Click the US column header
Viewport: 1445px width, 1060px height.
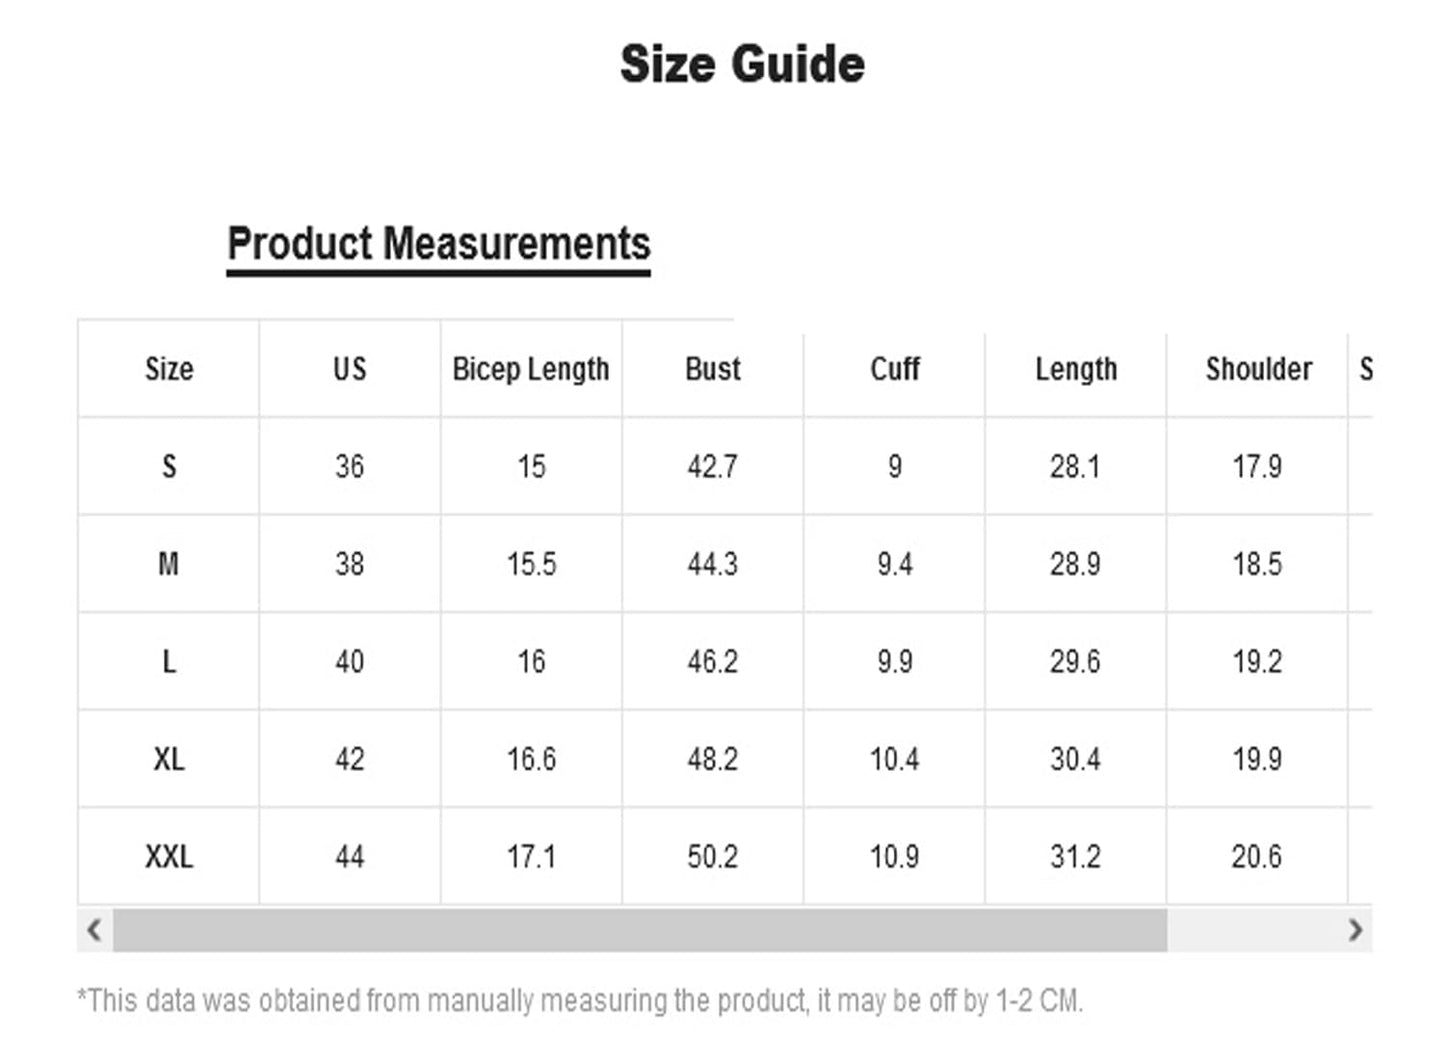coord(350,369)
